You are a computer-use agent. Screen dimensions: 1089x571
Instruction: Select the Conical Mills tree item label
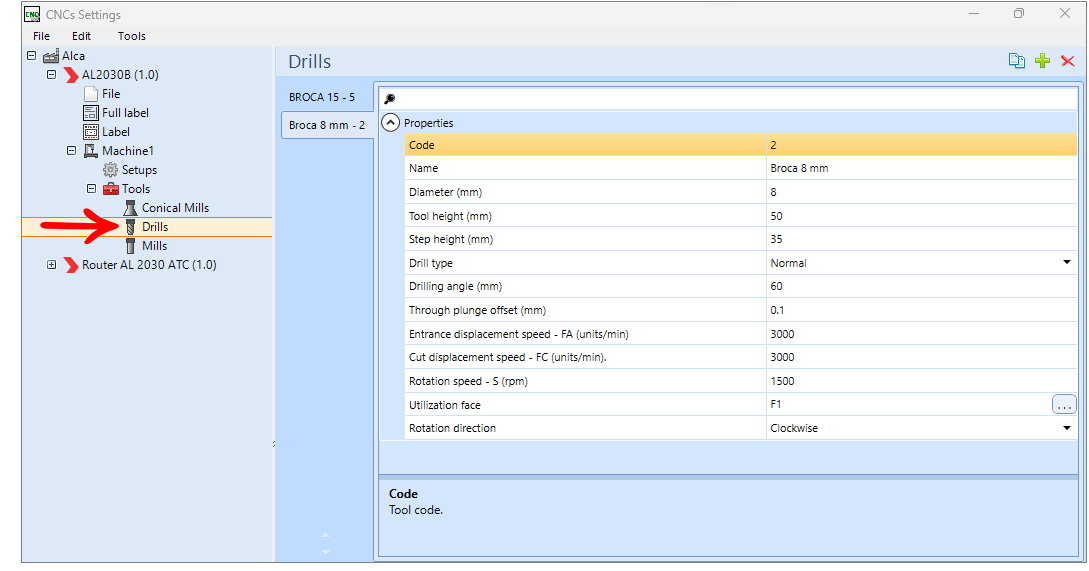pos(175,208)
